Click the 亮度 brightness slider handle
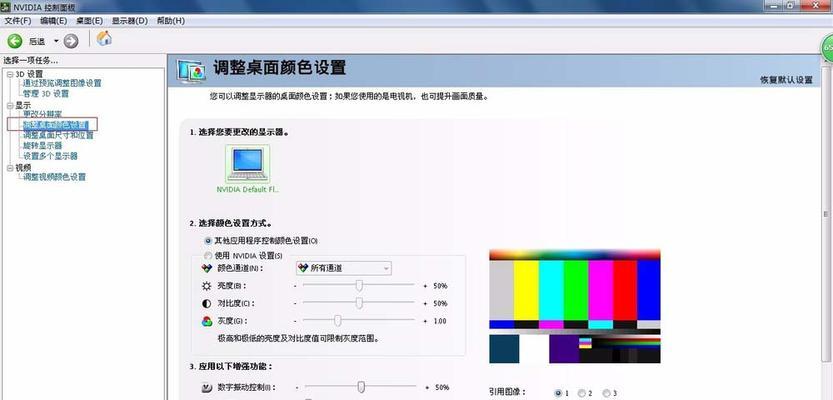 pyautogui.click(x=359, y=286)
